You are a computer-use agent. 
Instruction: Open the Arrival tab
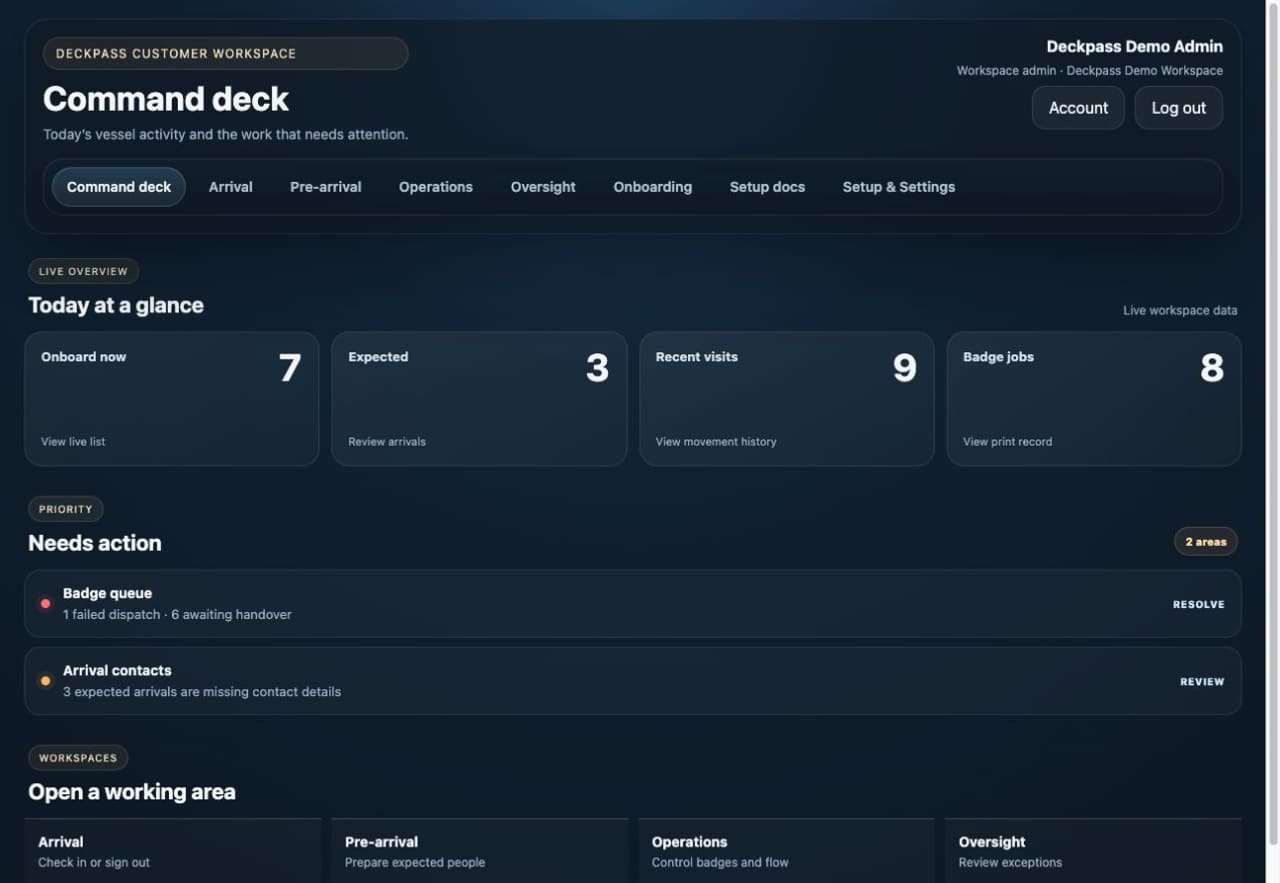(x=230, y=187)
